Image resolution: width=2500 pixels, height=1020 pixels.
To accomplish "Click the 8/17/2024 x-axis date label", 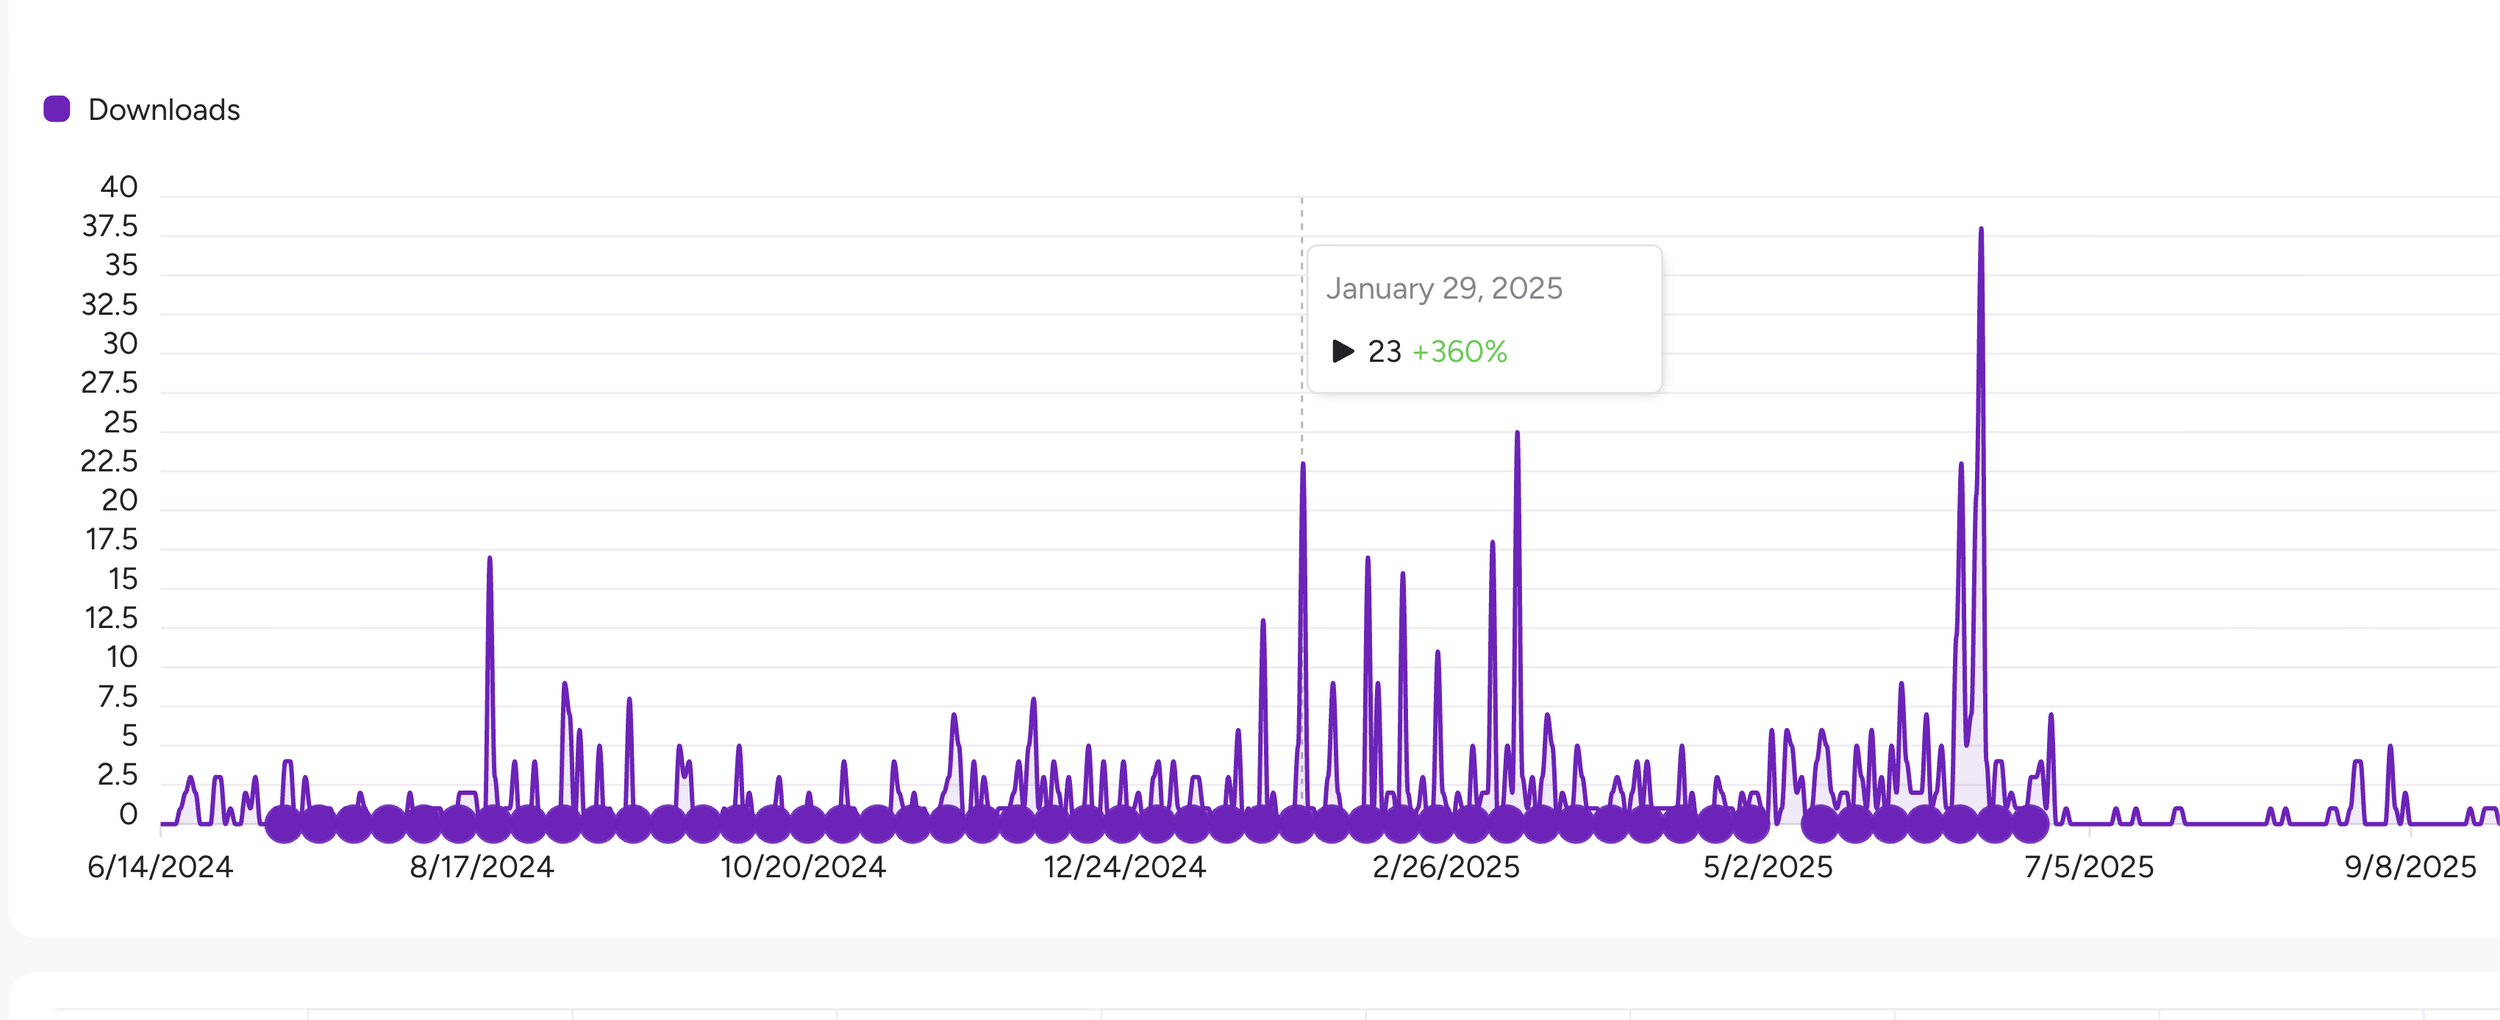I will click(482, 867).
